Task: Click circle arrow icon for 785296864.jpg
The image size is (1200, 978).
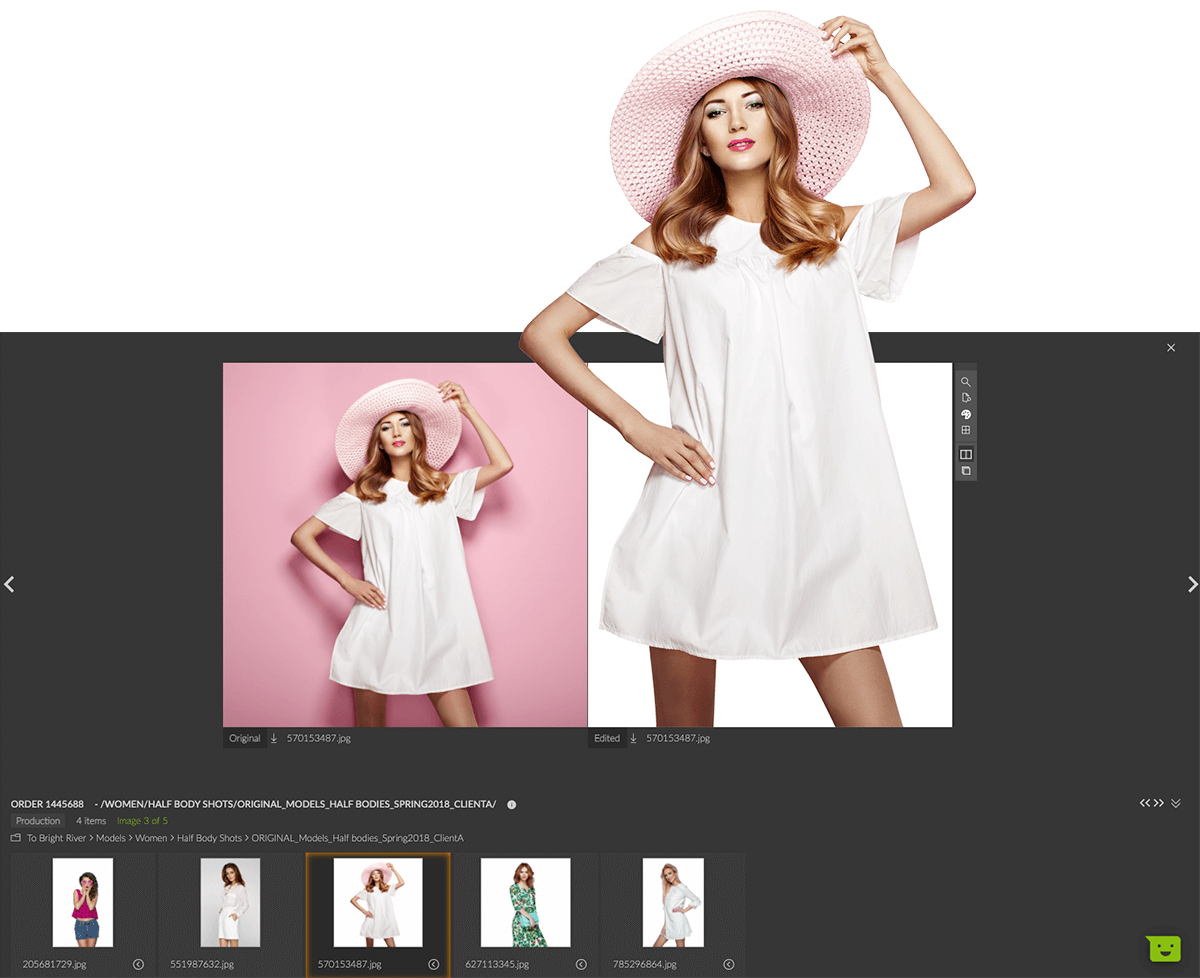Action: [x=728, y=964]
